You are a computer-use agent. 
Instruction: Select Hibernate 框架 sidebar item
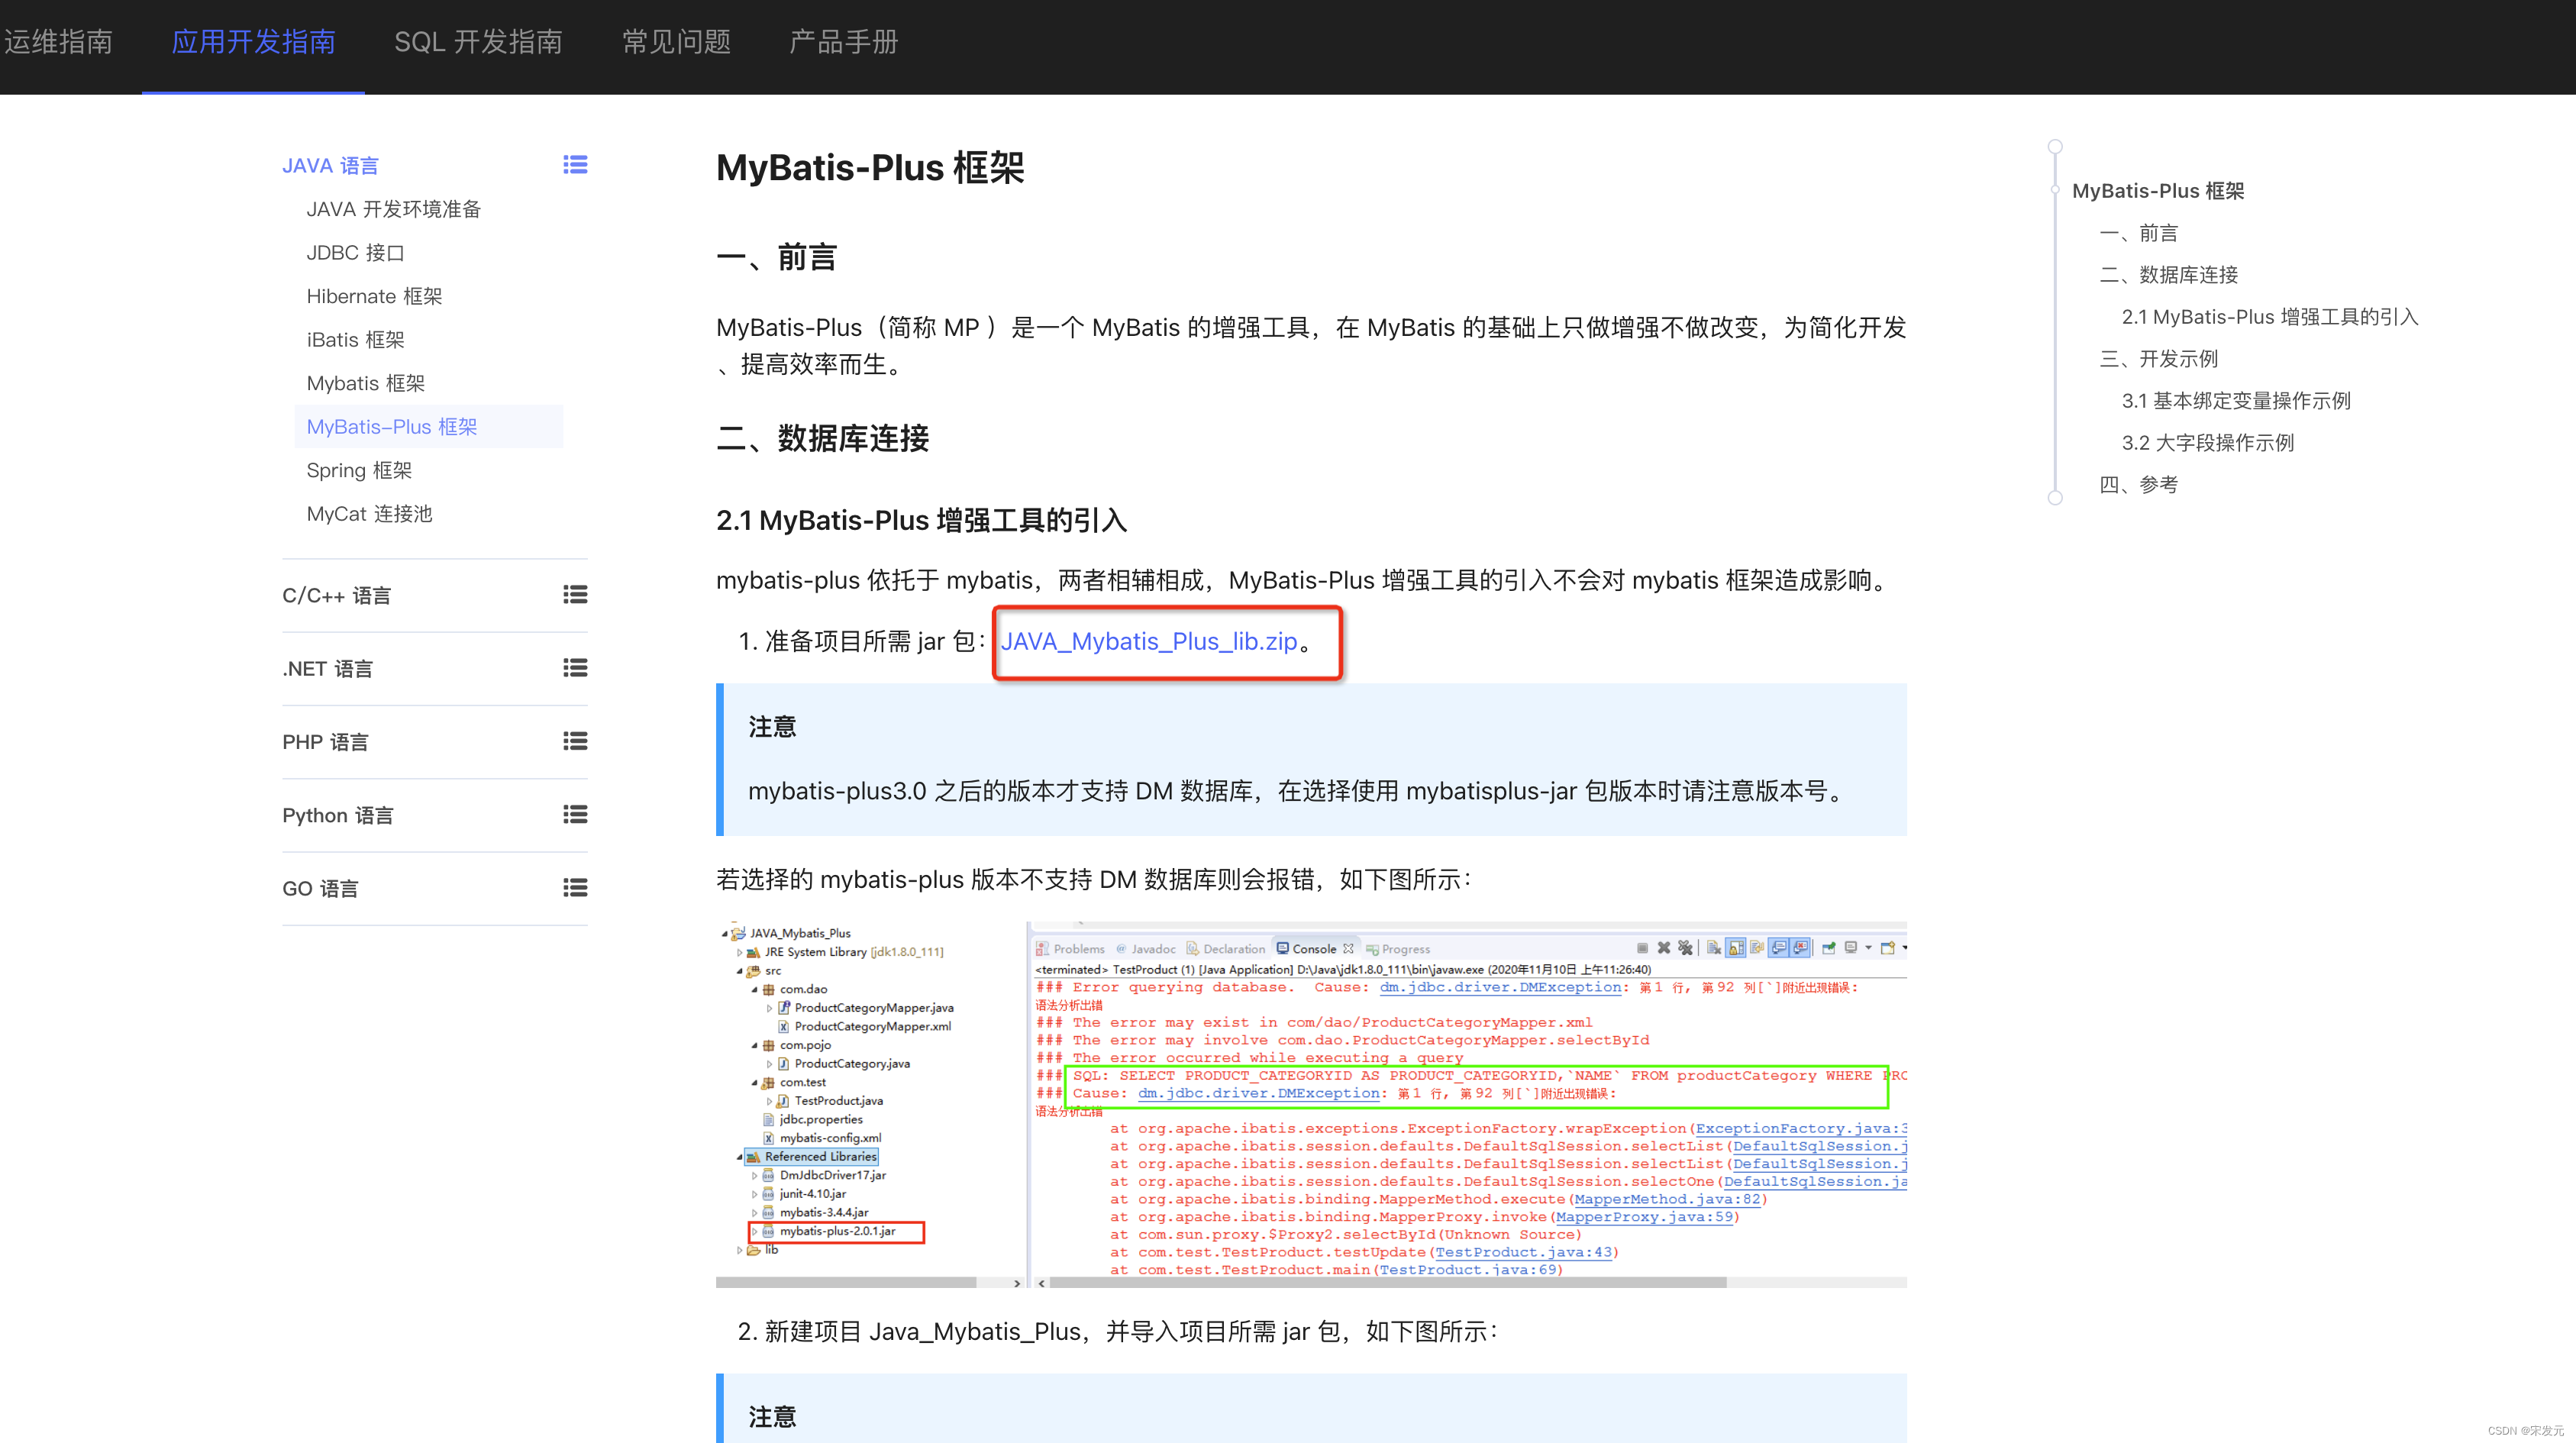pyautogui.click(x=377, y=295)
